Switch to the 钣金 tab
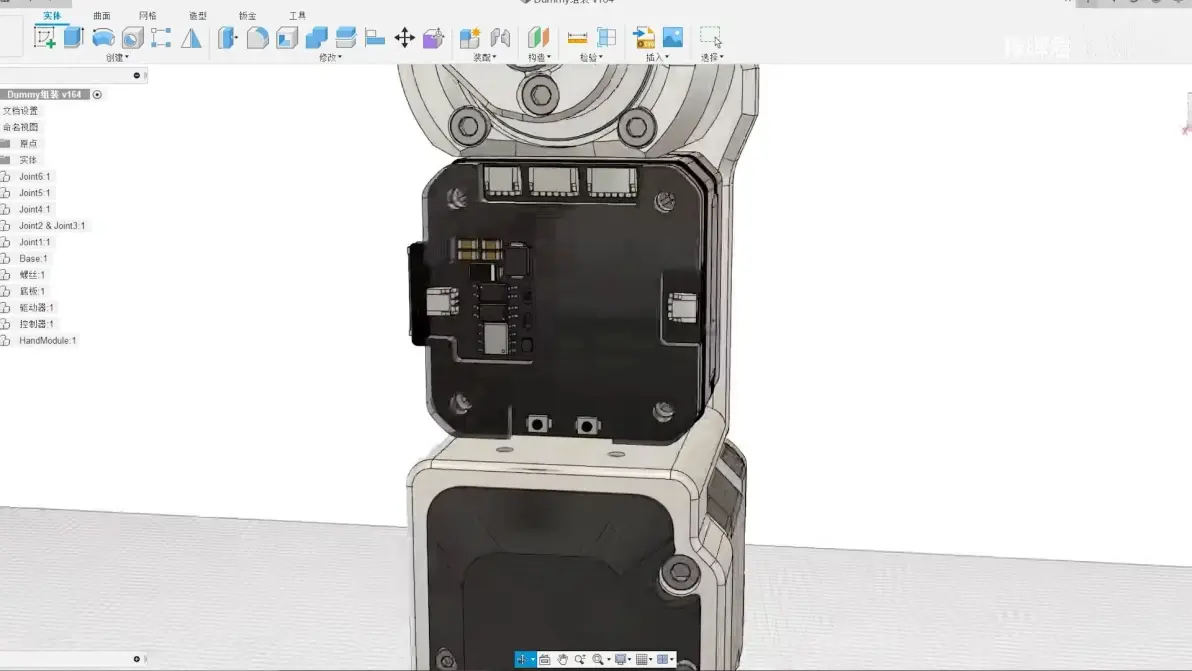 [x=247, y=16]
